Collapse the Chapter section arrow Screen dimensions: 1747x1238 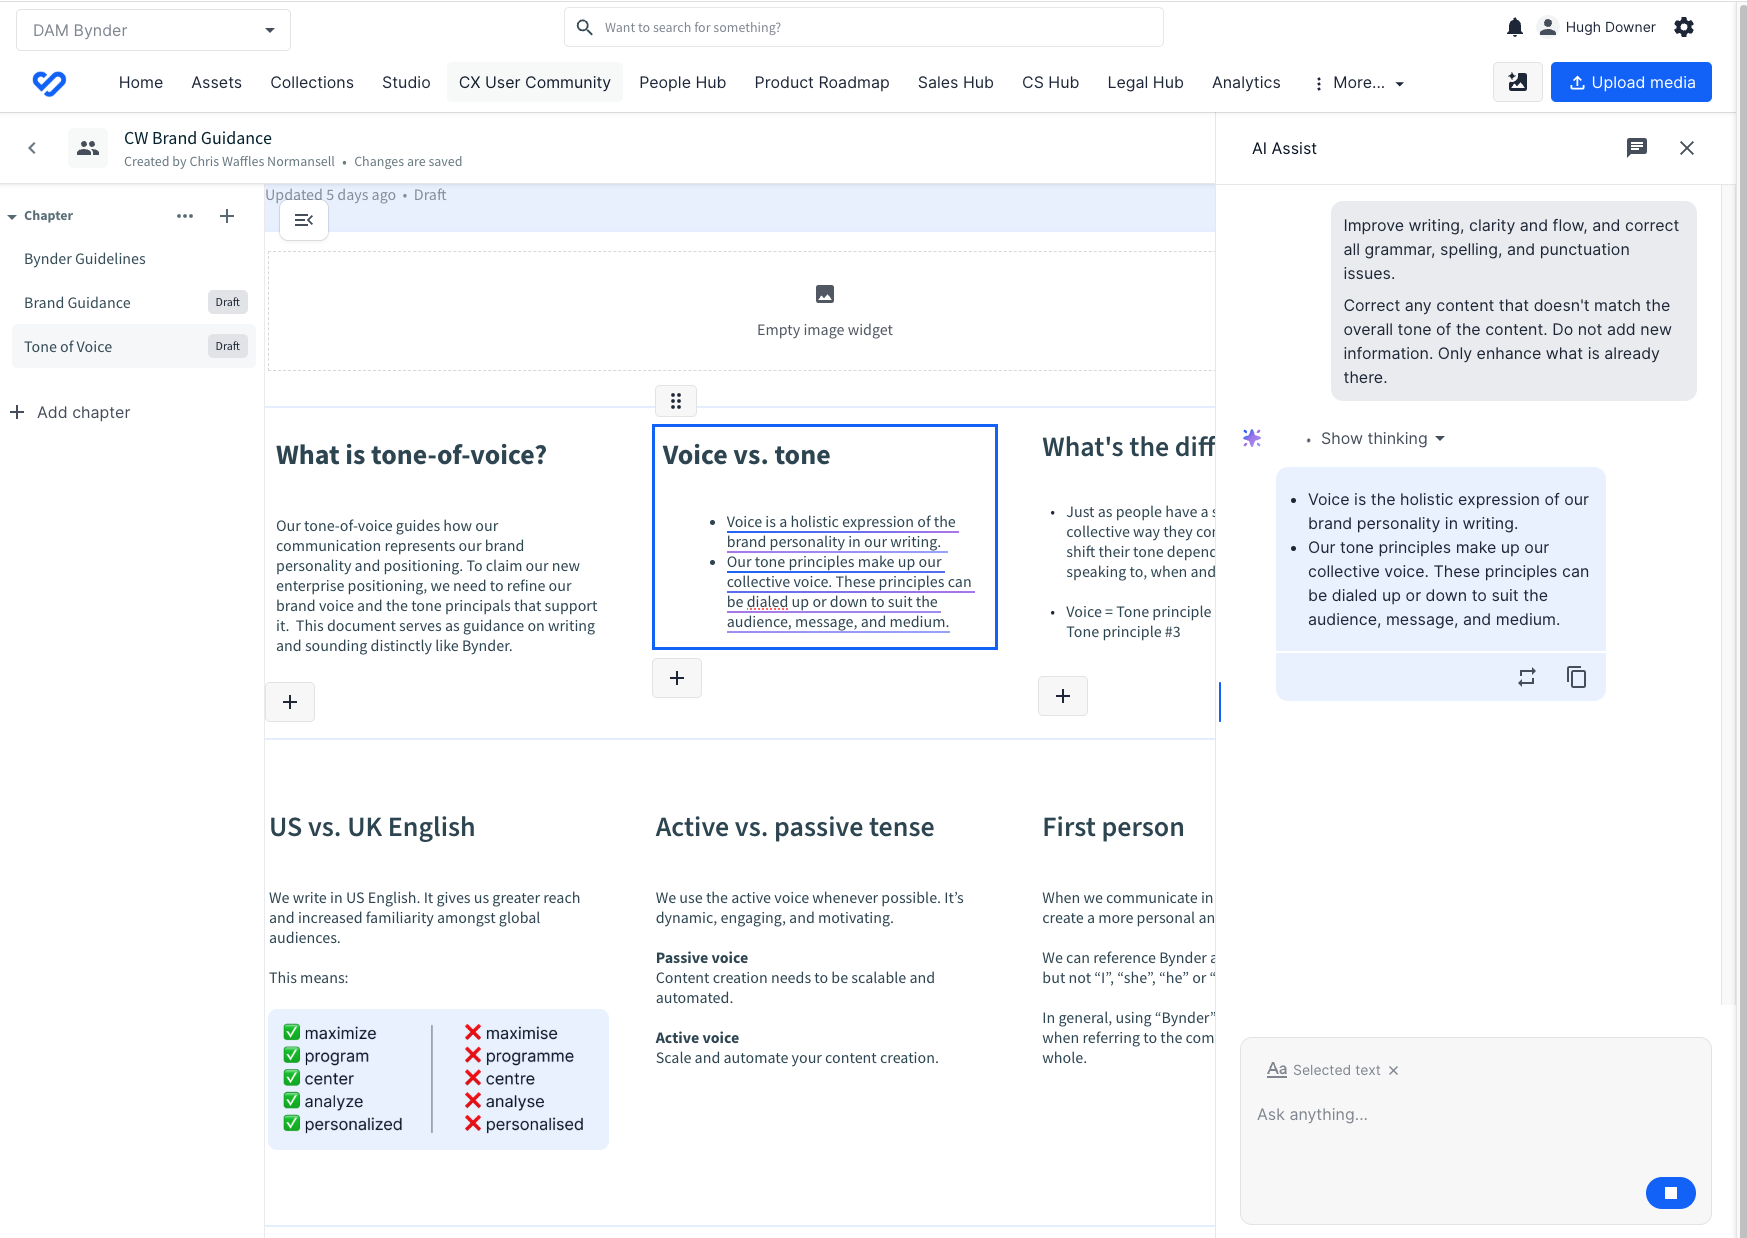point(12,216)
